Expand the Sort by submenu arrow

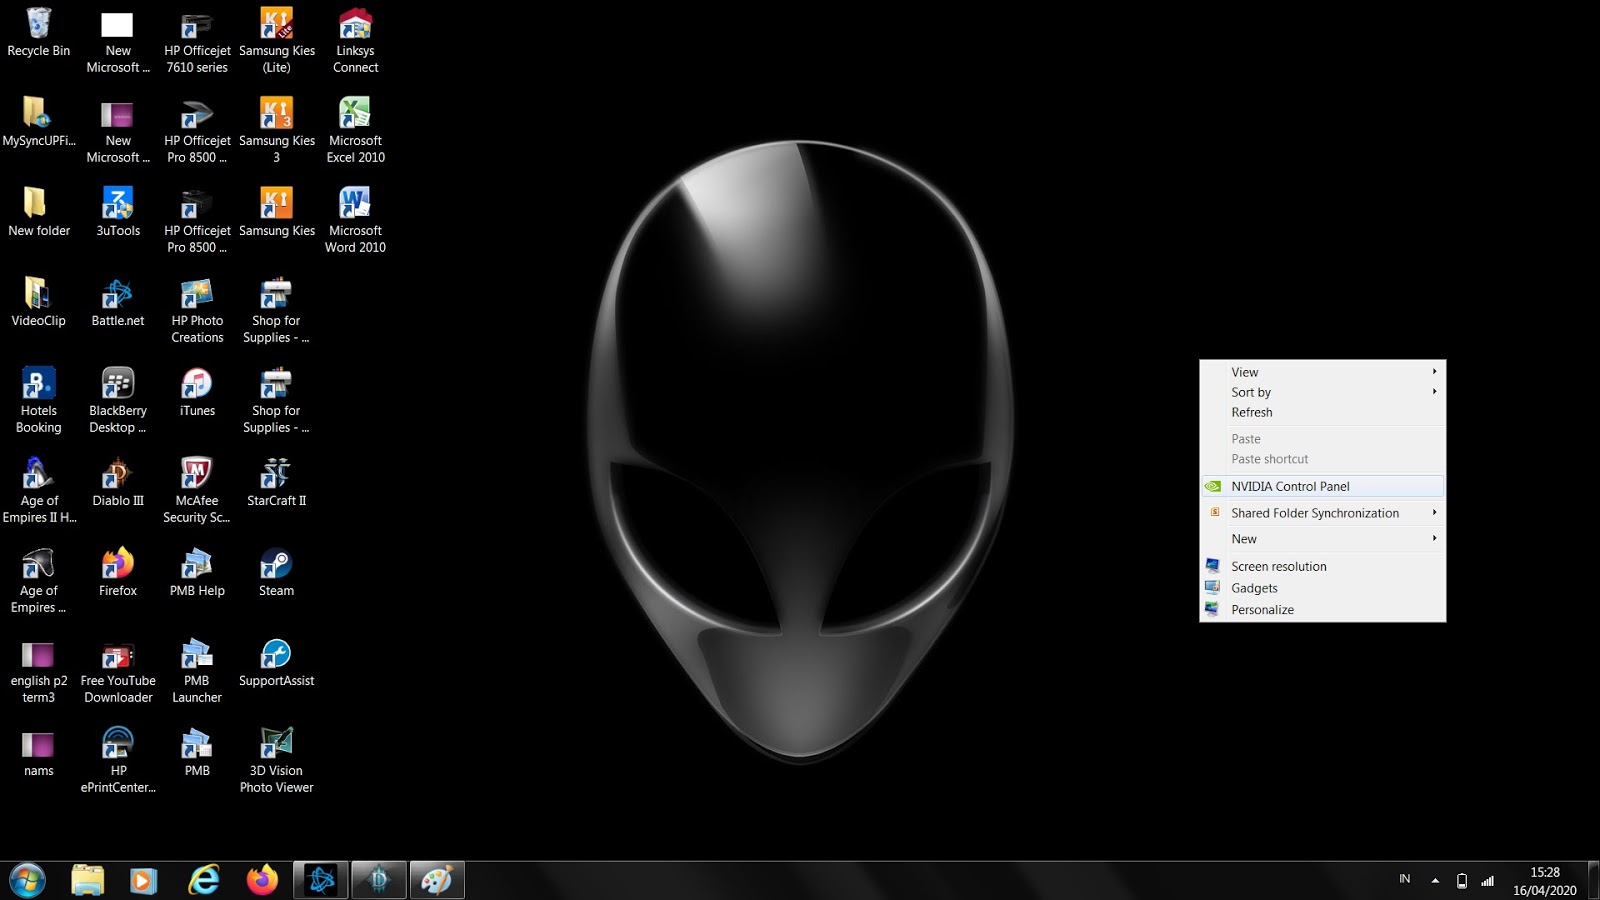pos(1434,391)
